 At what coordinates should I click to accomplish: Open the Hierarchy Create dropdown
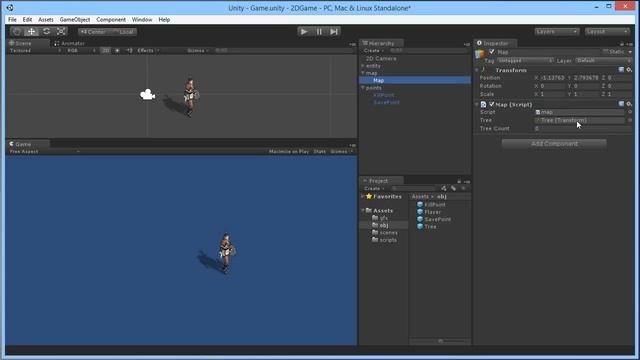(x=373, y=51)
